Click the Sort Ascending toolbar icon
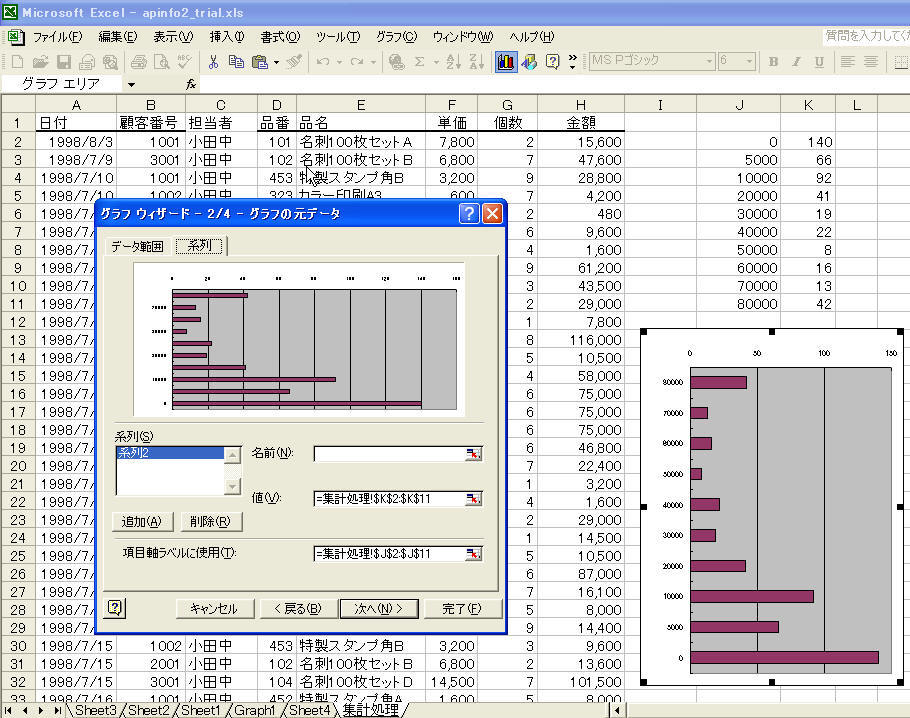Image resolution: width=910 pixels, height=718 pixels. coord(451,62)
